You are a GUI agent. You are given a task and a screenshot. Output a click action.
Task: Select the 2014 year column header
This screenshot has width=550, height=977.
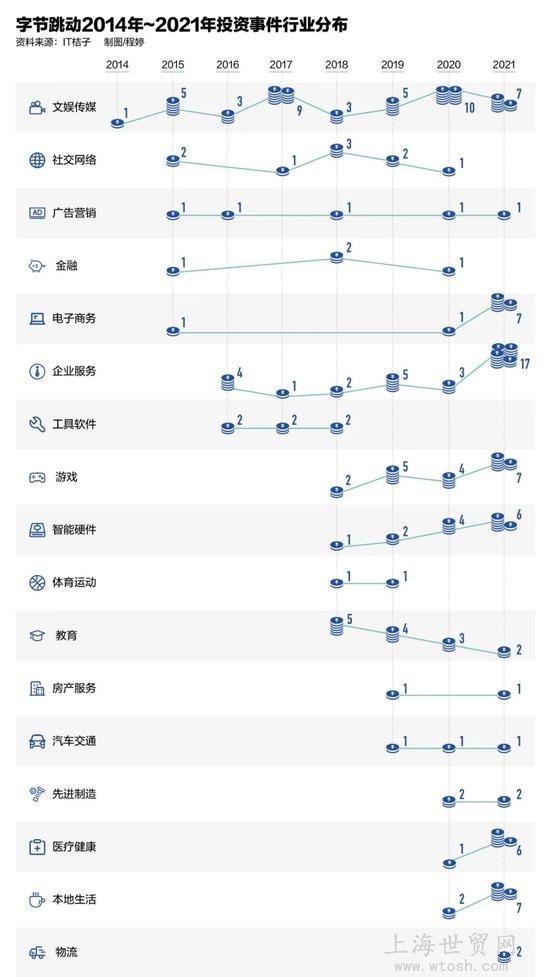(x=118, y=65)
